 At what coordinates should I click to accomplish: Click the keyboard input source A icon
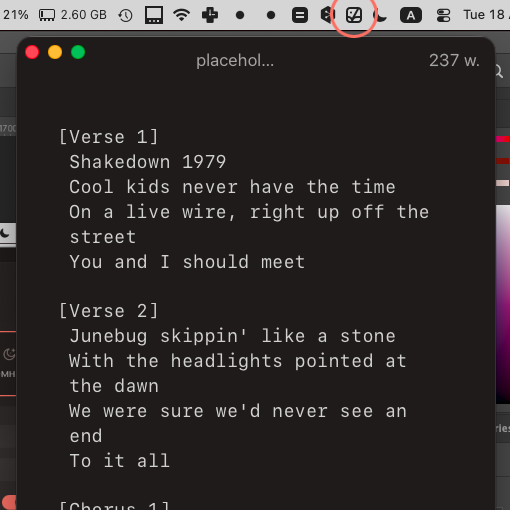pos(411,15)
